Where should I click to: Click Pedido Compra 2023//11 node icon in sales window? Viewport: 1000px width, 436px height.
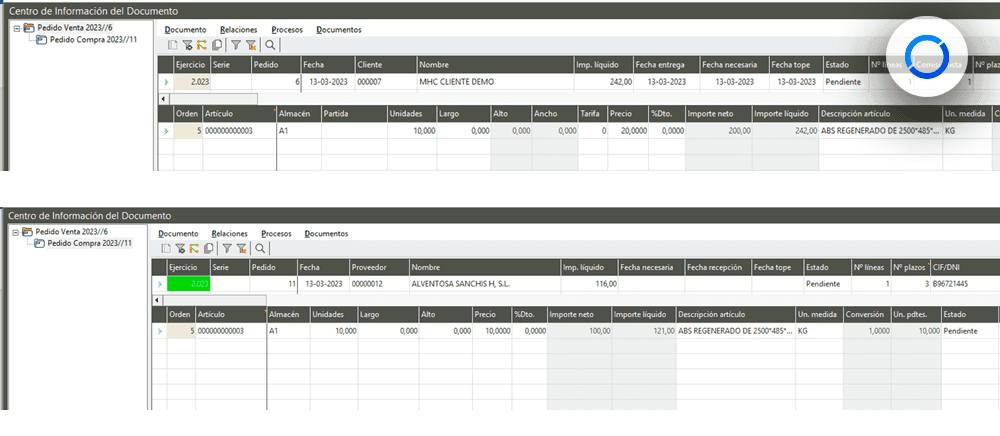pyautogui.click(x=41, y=40)
